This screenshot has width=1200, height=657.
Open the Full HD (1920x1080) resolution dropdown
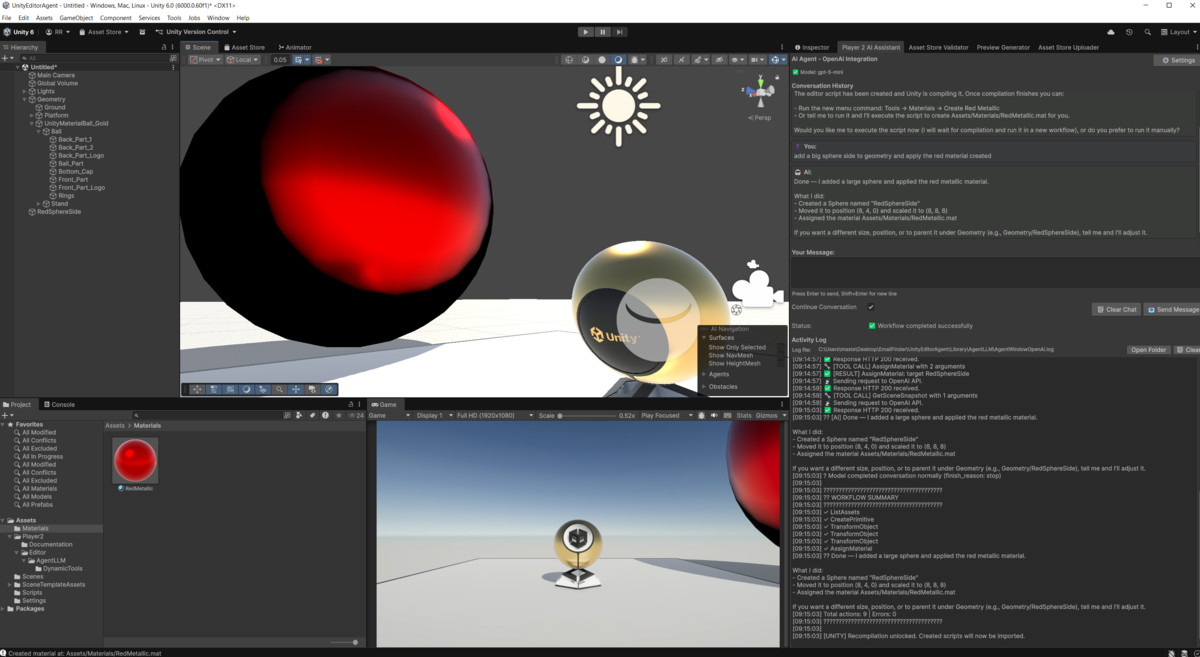tap(494, 415)
